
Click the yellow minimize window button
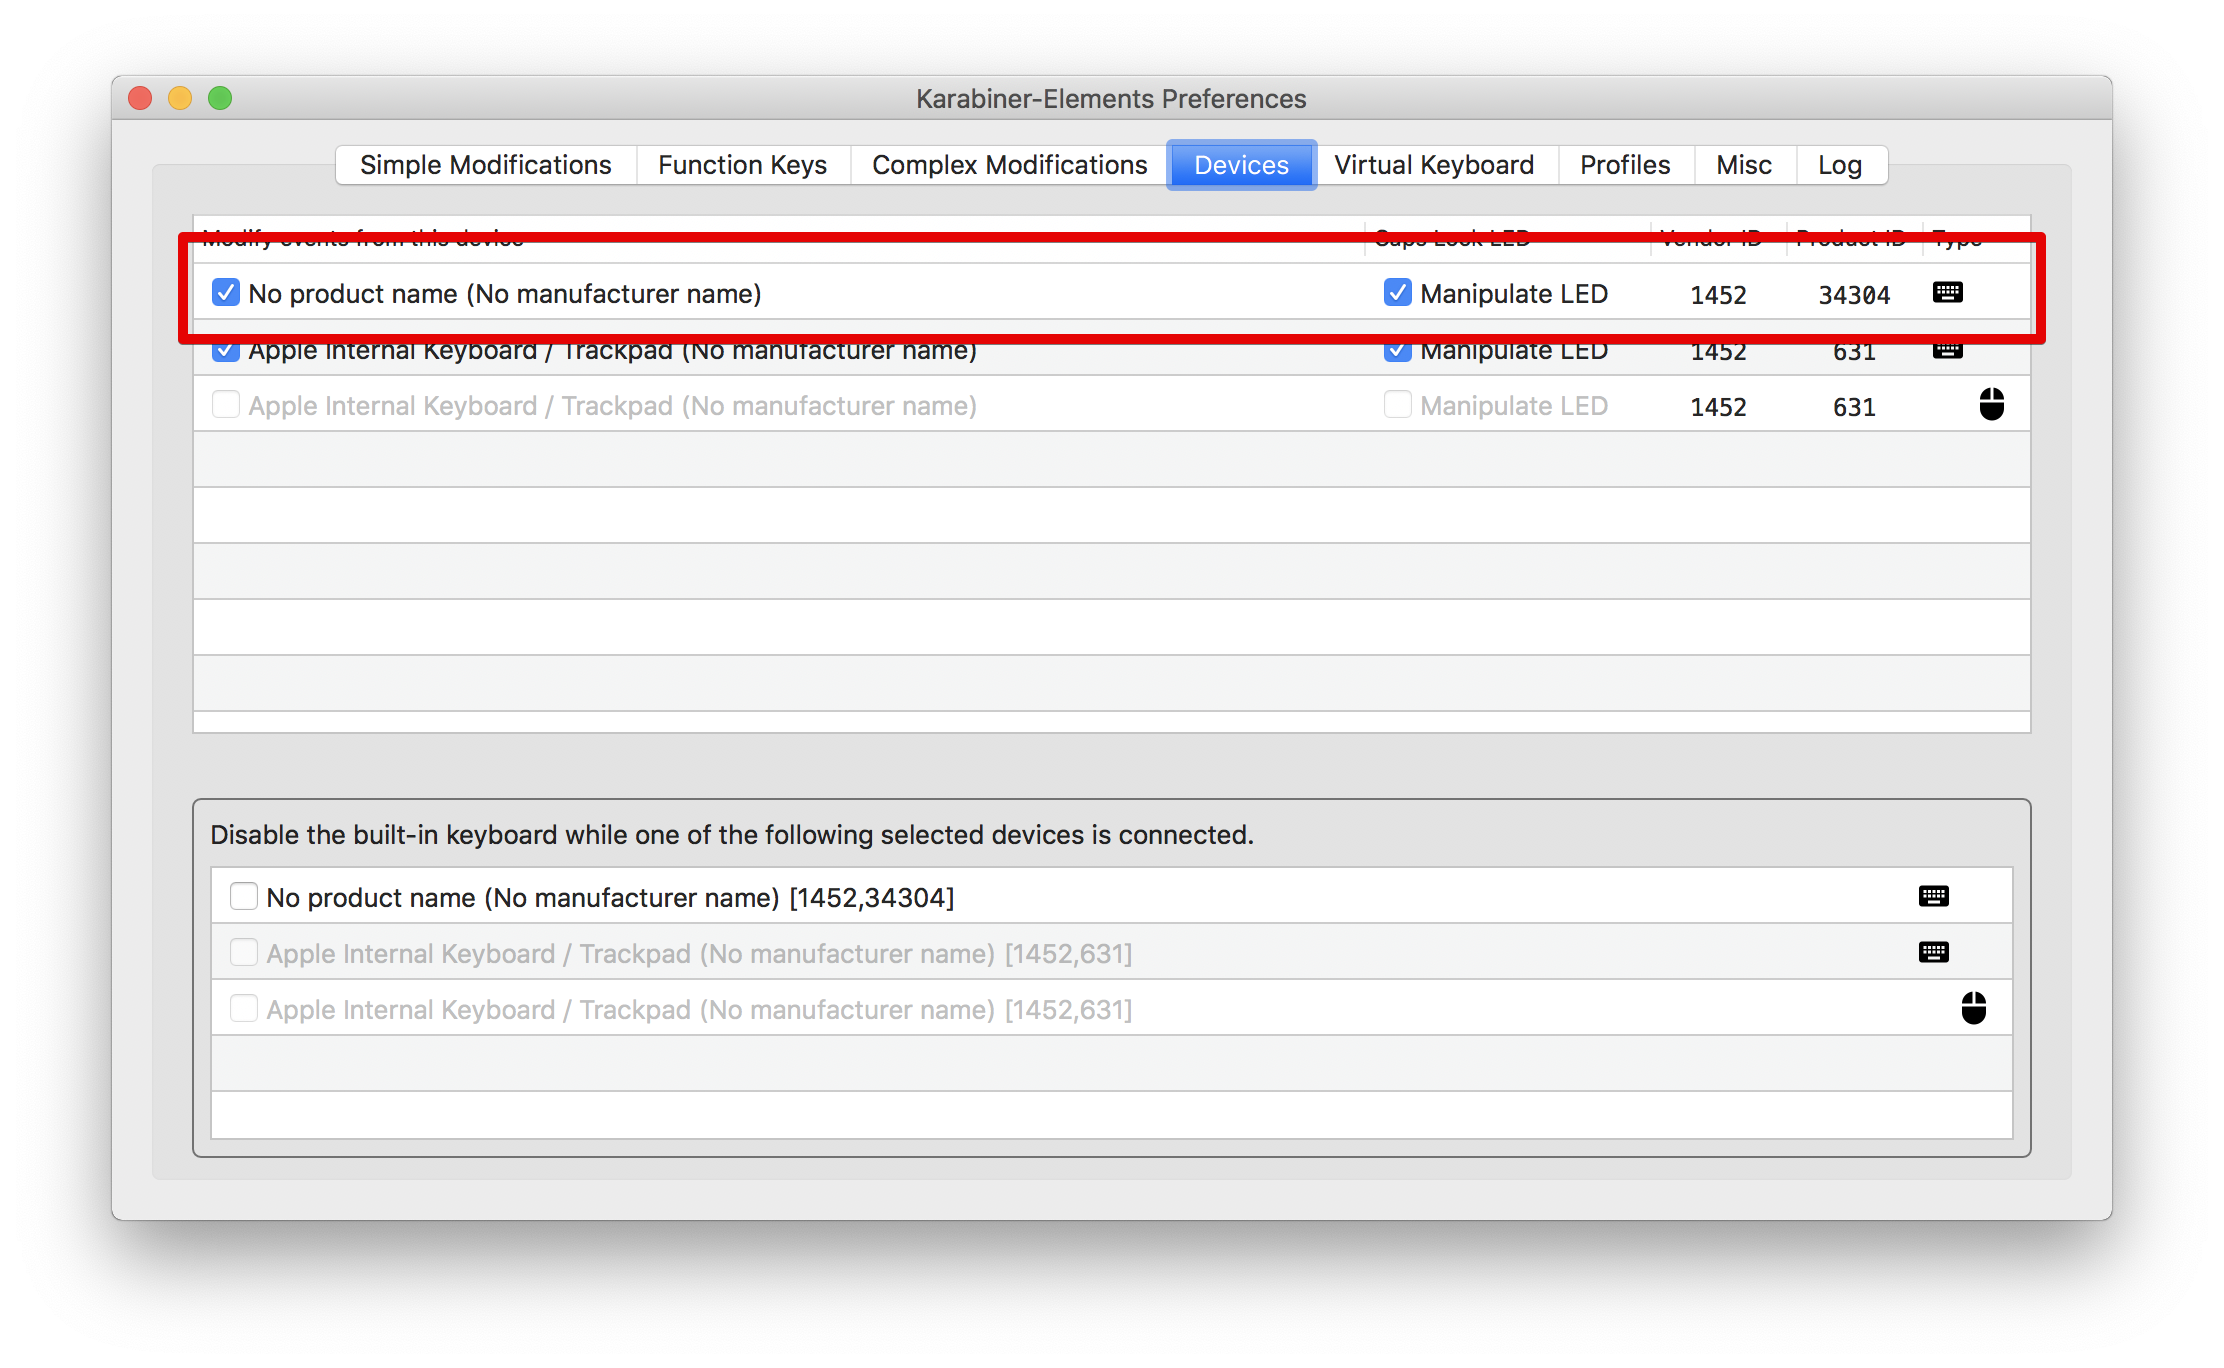click(x=180, y=98)
